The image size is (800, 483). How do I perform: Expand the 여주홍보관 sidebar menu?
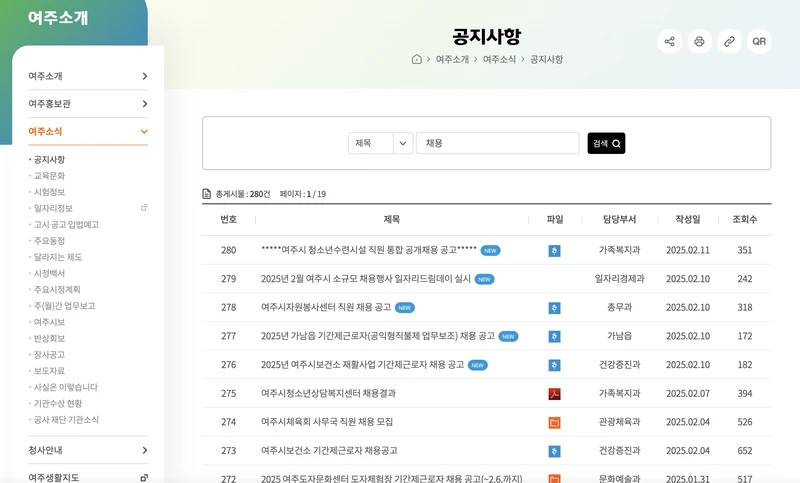click(88, 104)
